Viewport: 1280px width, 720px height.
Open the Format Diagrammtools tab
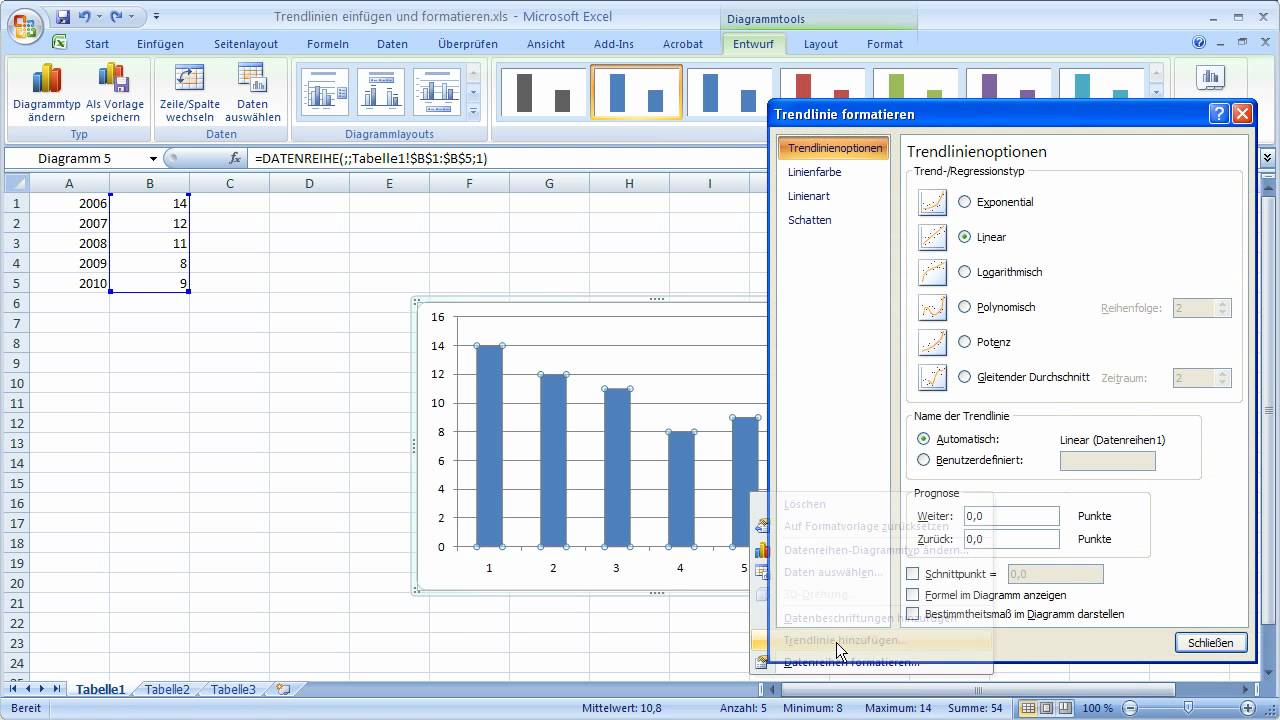point(885,44)
